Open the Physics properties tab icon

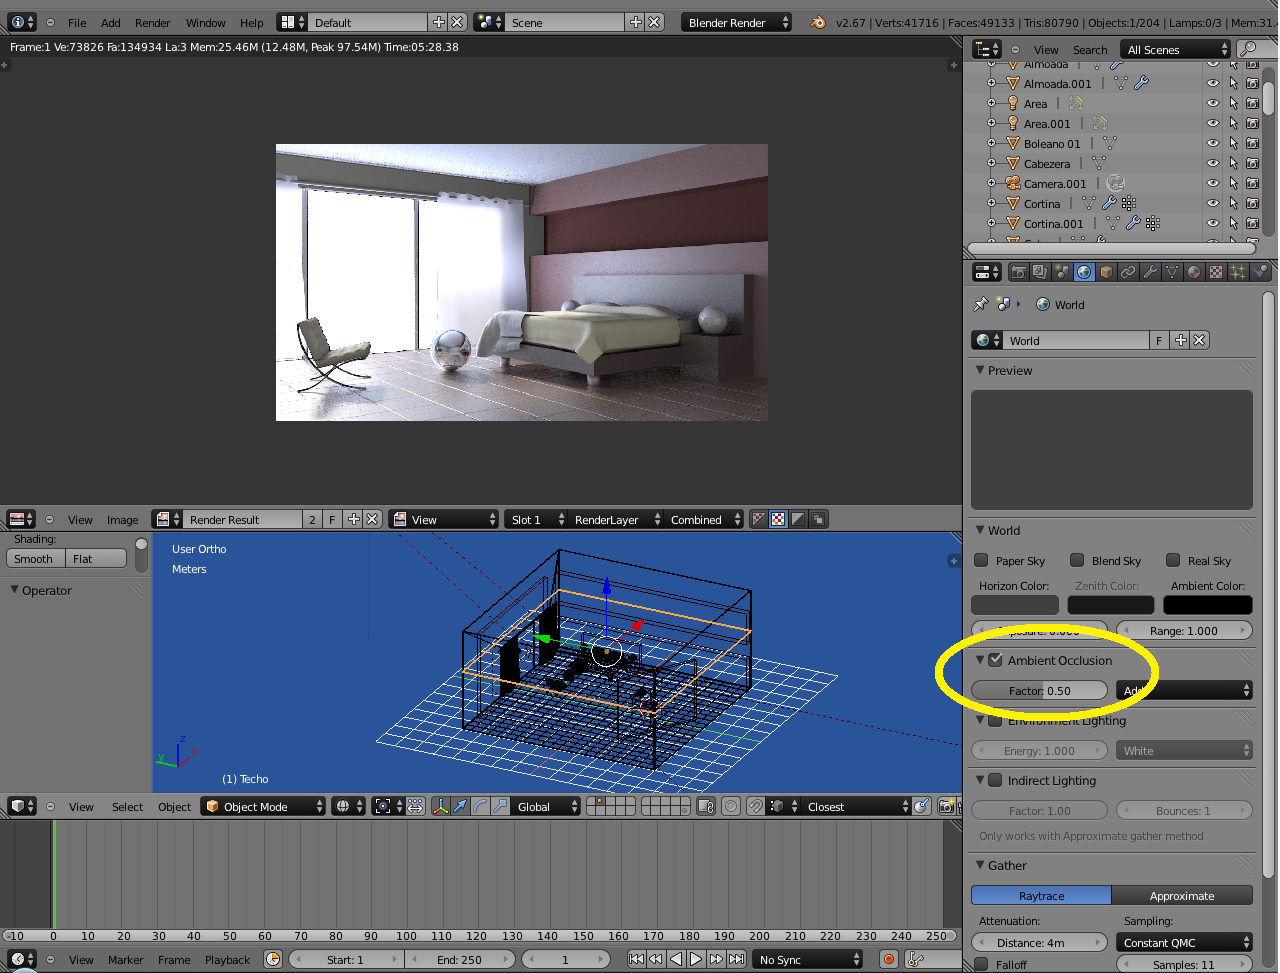pos(1260,272)
